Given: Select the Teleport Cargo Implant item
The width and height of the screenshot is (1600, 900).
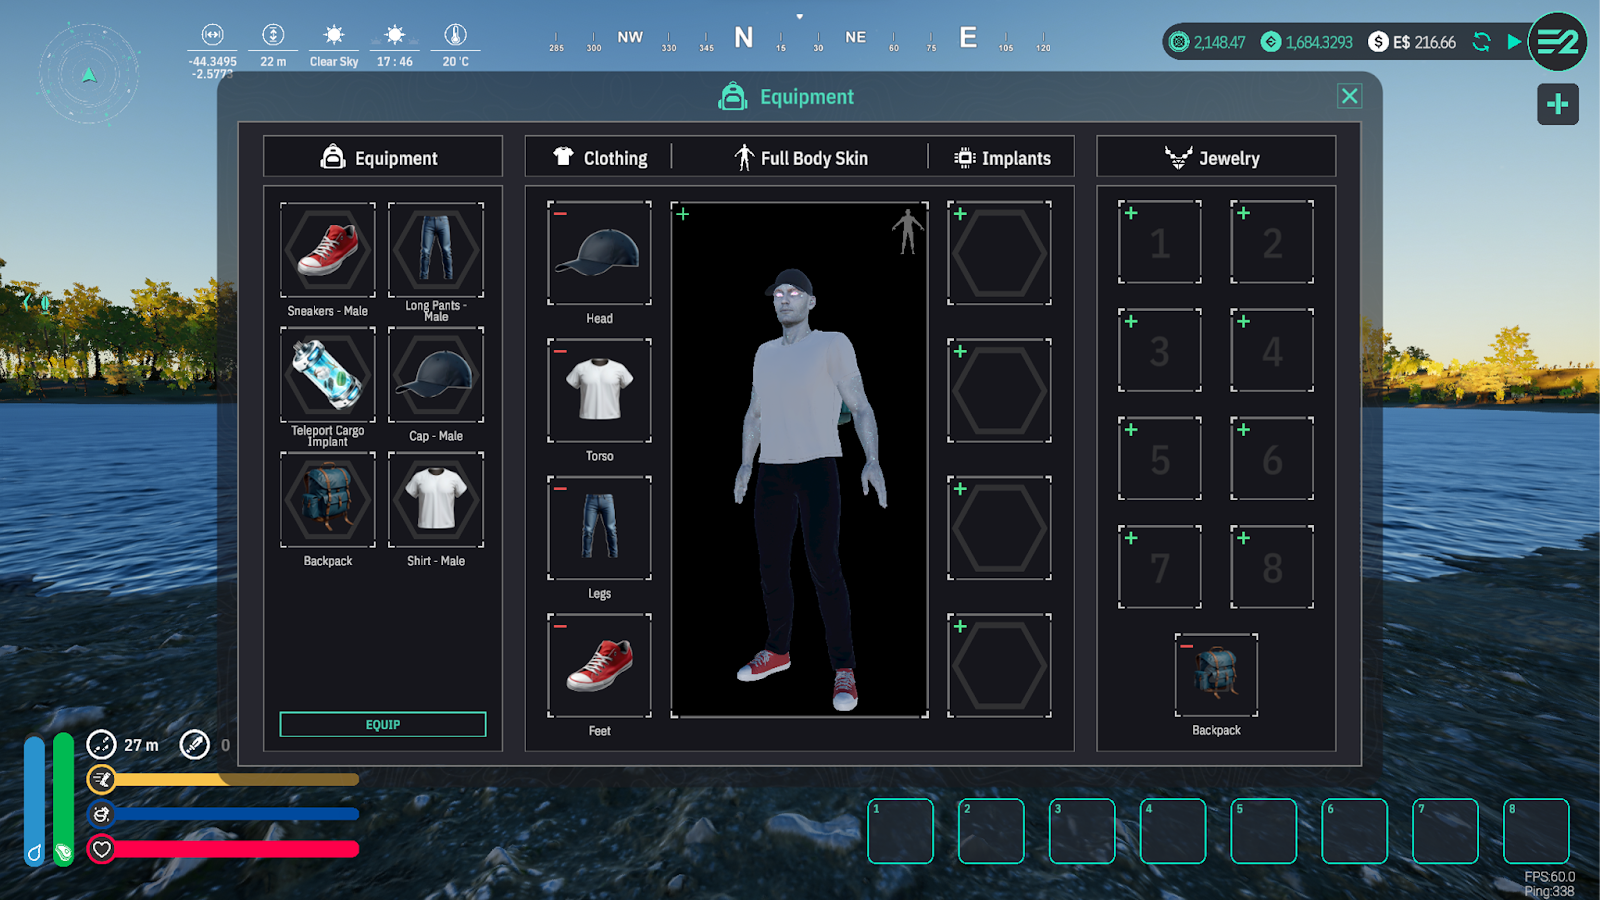Looking at the screenshot, I should (327, 375).
